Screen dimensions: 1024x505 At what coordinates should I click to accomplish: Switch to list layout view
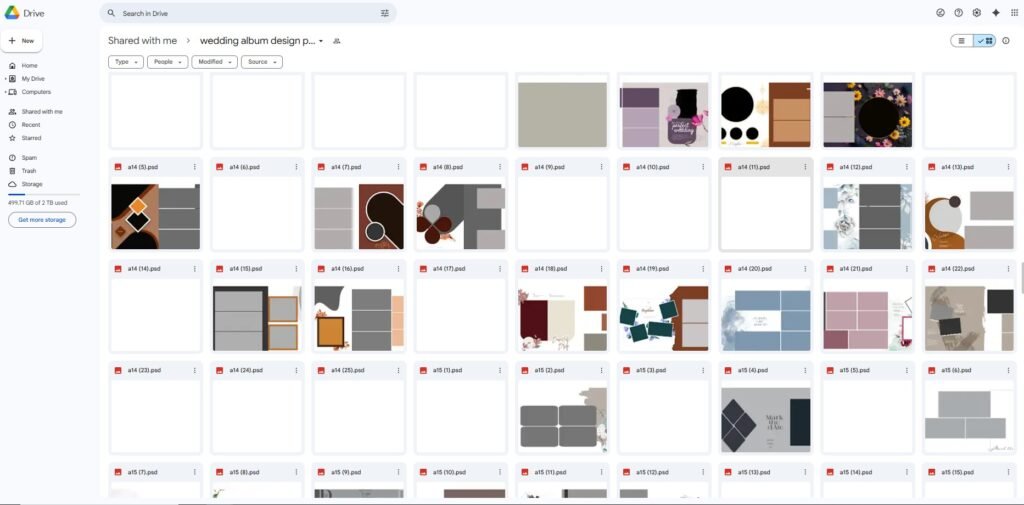[962, 41]
